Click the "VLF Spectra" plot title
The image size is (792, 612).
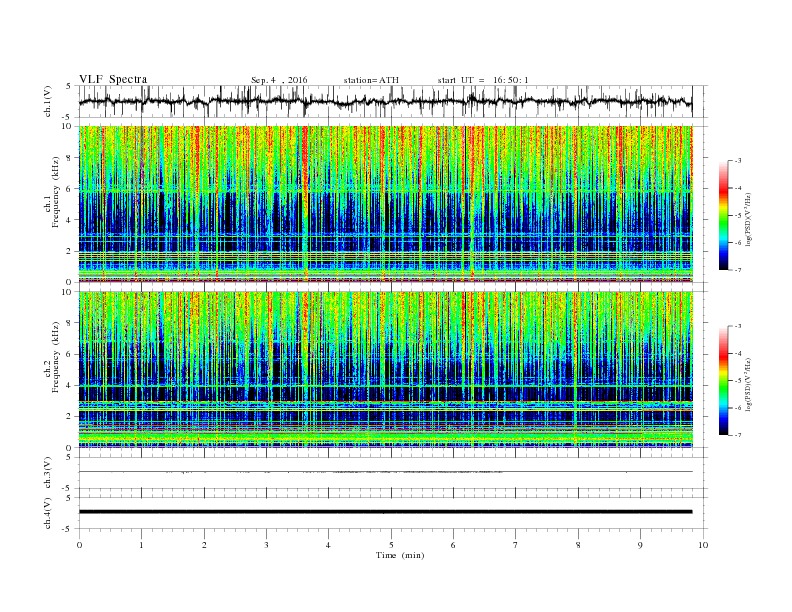tap(113, 79)
